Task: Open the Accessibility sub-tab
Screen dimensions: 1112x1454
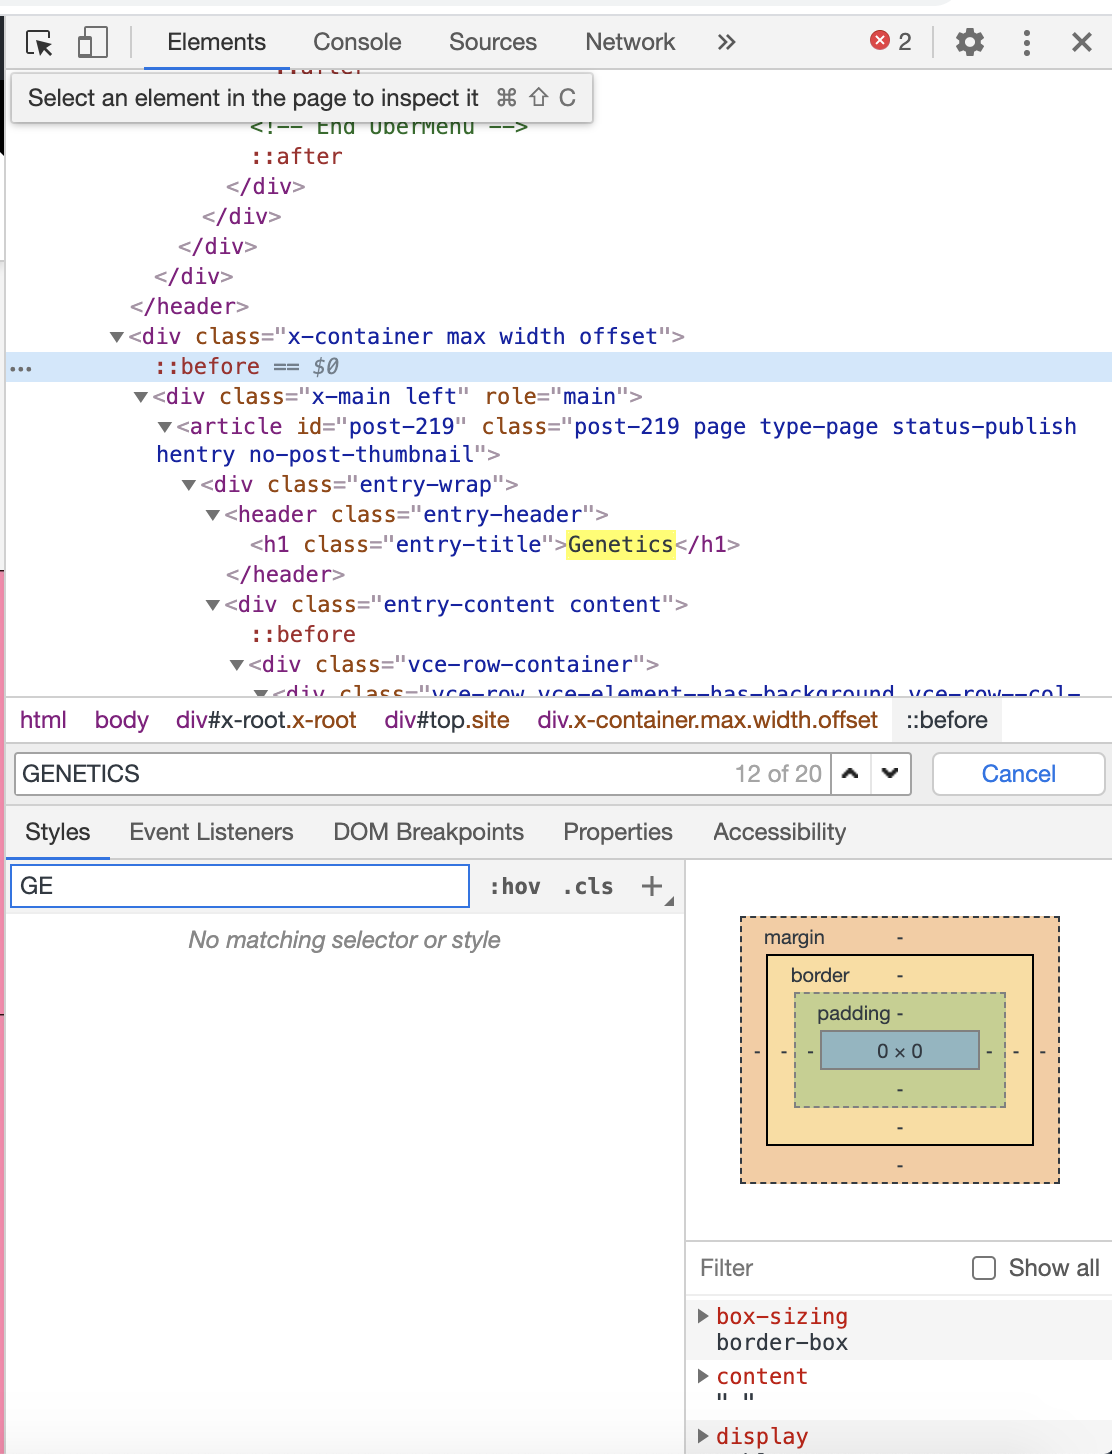Action: tap(780, 832)
